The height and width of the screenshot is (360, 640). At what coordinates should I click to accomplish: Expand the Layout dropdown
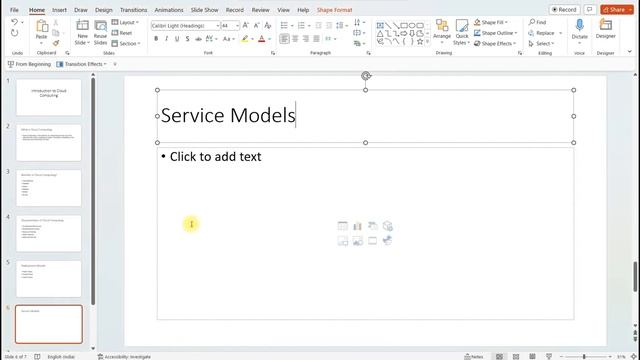point(125,22)
